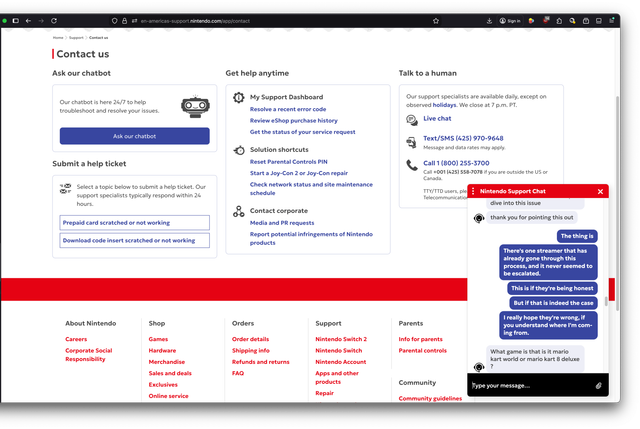Image resolution: width=640 pixels, height=429 pixels.
Task: Click the Contact corporate icon
Action: [x=239, y=211]
